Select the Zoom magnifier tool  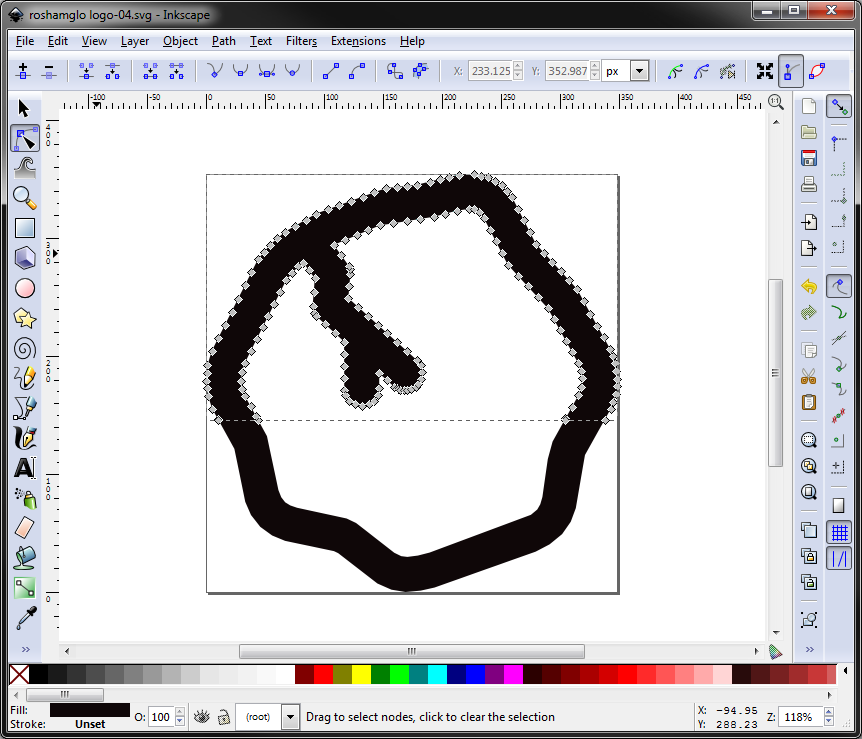pyautogui.click(x=25, y=198)
